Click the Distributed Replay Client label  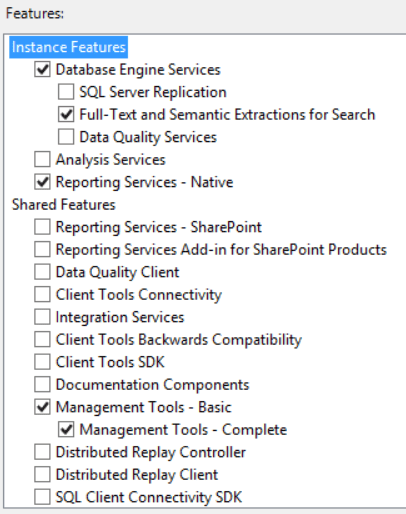tap(137, 475)
